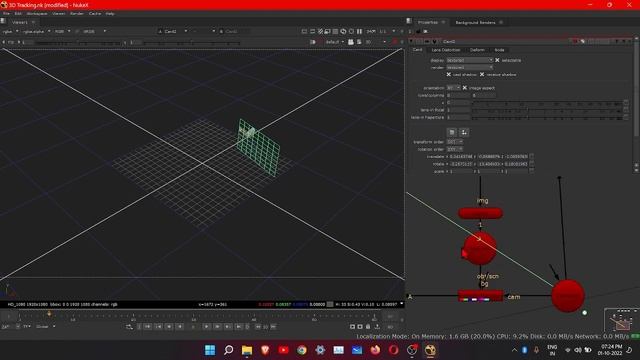Viewport: 640px width, 360px height.
Task: Click the translate animation menu icon
Action: point(531,156)
